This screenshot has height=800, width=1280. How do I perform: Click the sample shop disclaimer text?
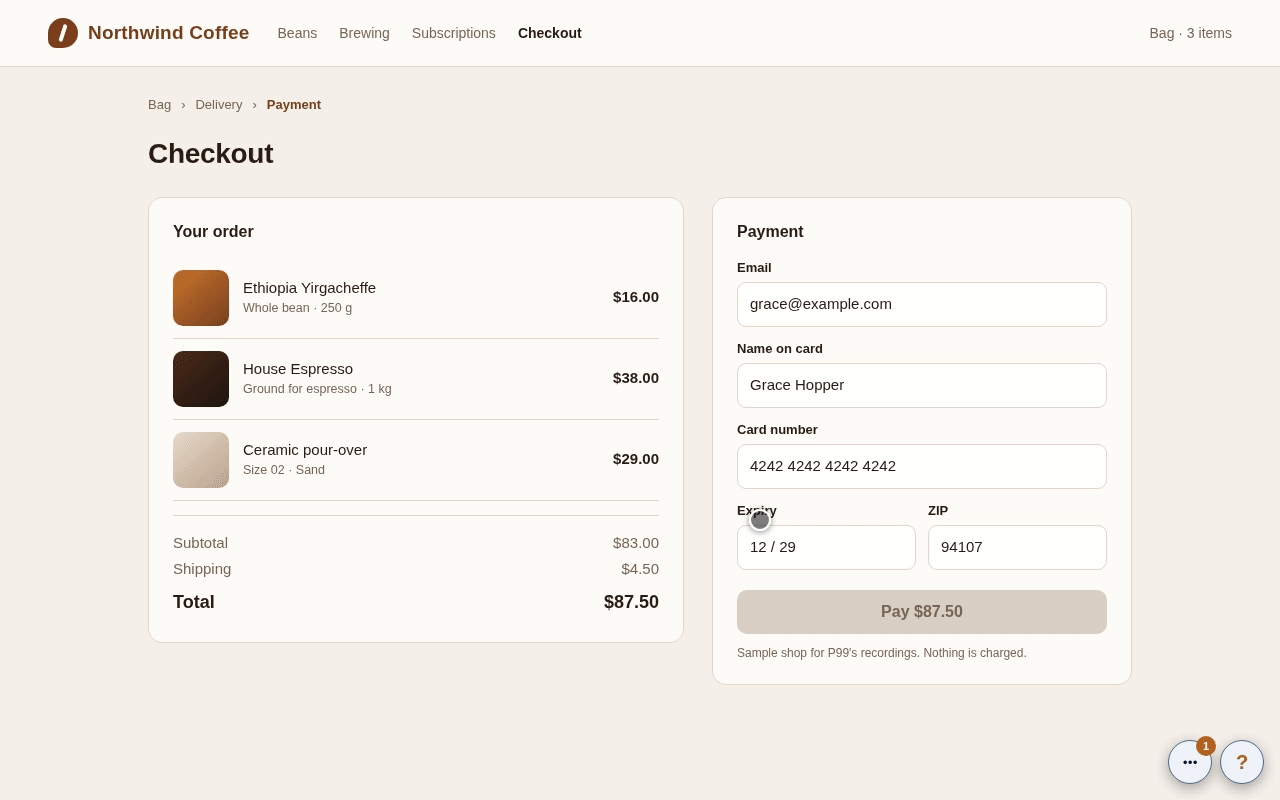[882, 653]
